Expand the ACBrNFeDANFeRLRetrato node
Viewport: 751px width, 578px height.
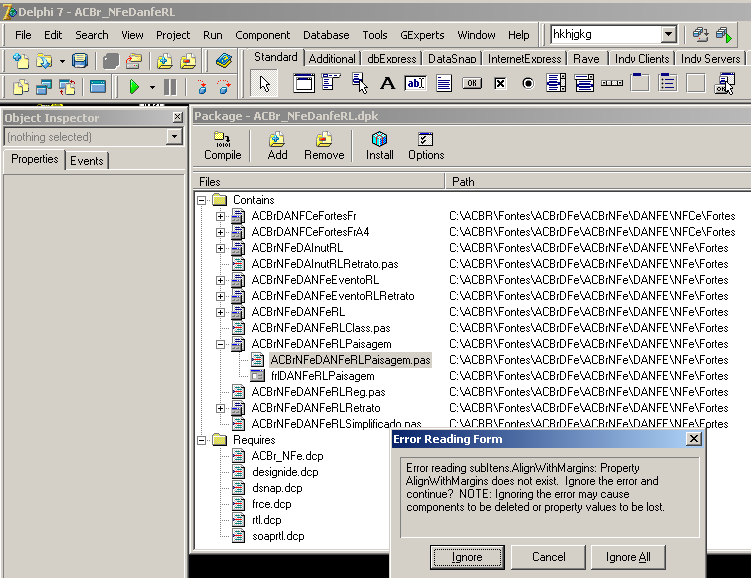pyautogui.click(x=220, y=408)
